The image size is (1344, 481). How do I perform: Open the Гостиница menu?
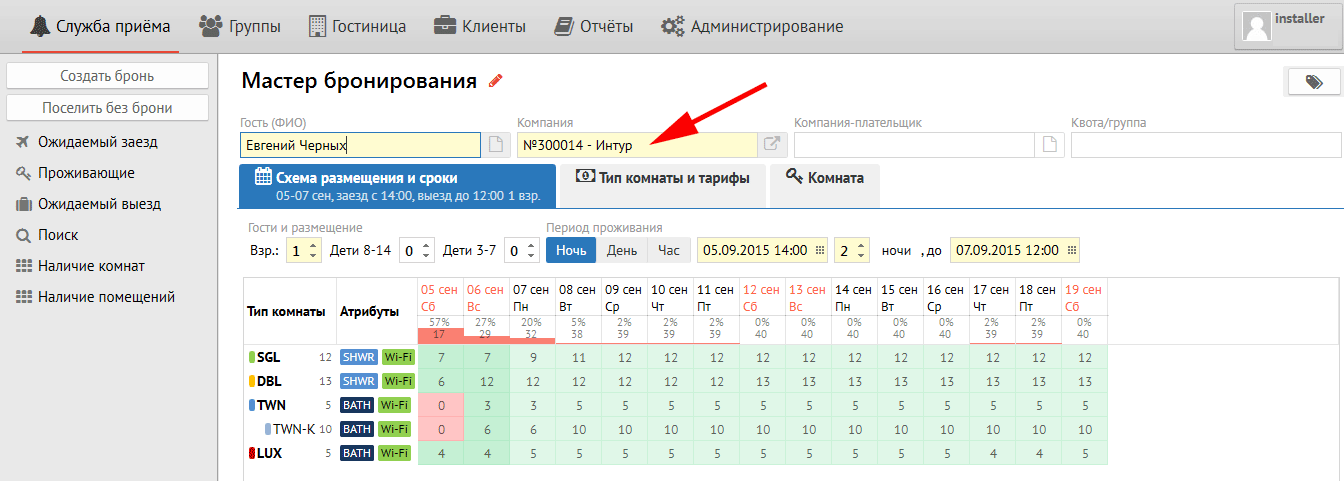(x=357, y=27)
